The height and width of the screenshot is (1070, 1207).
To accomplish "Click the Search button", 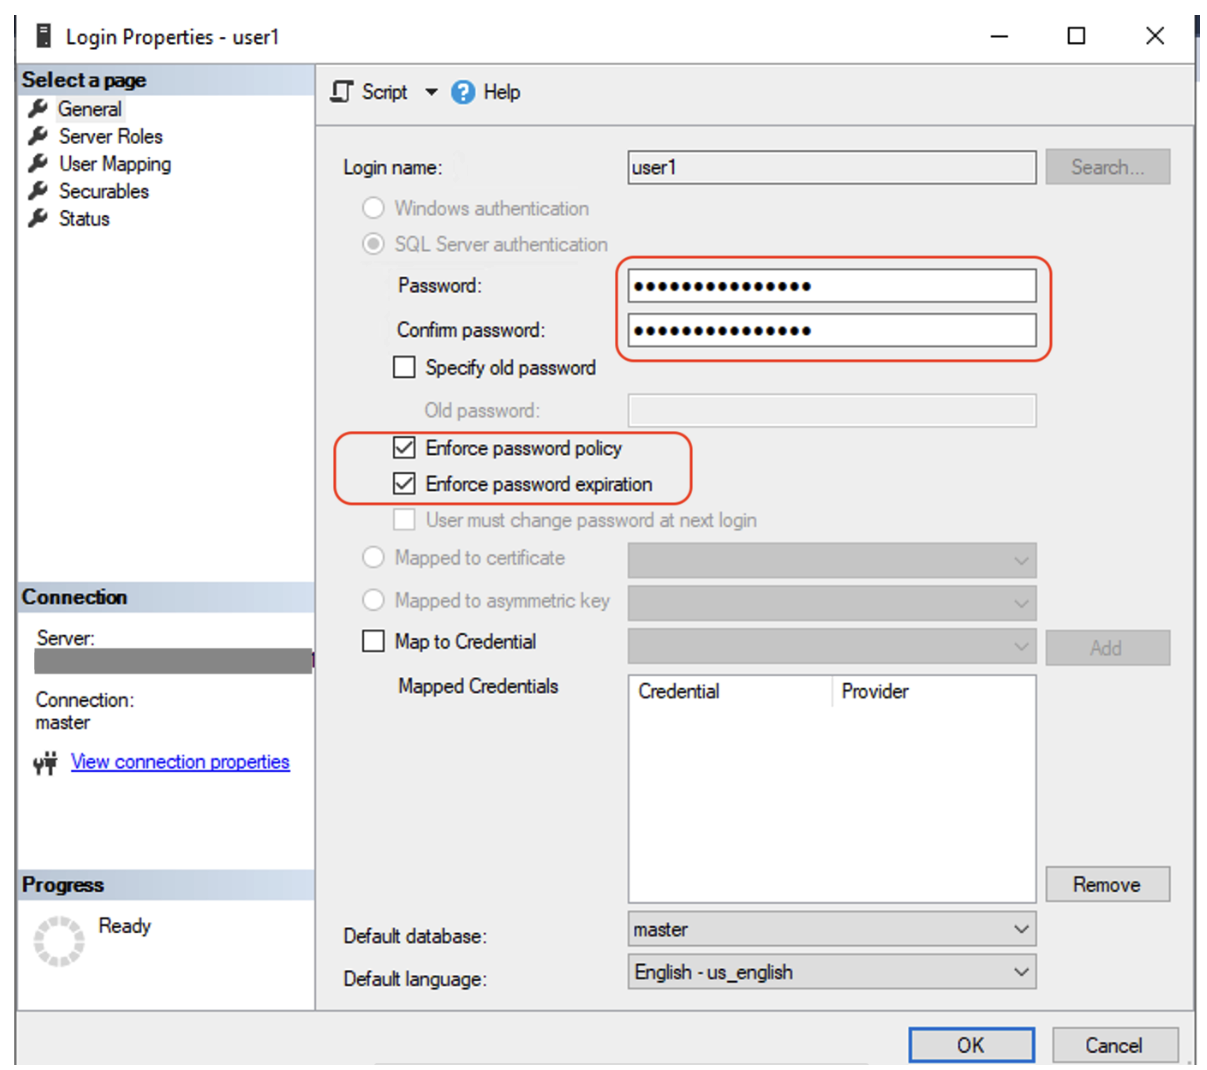I will [1108, 167].
